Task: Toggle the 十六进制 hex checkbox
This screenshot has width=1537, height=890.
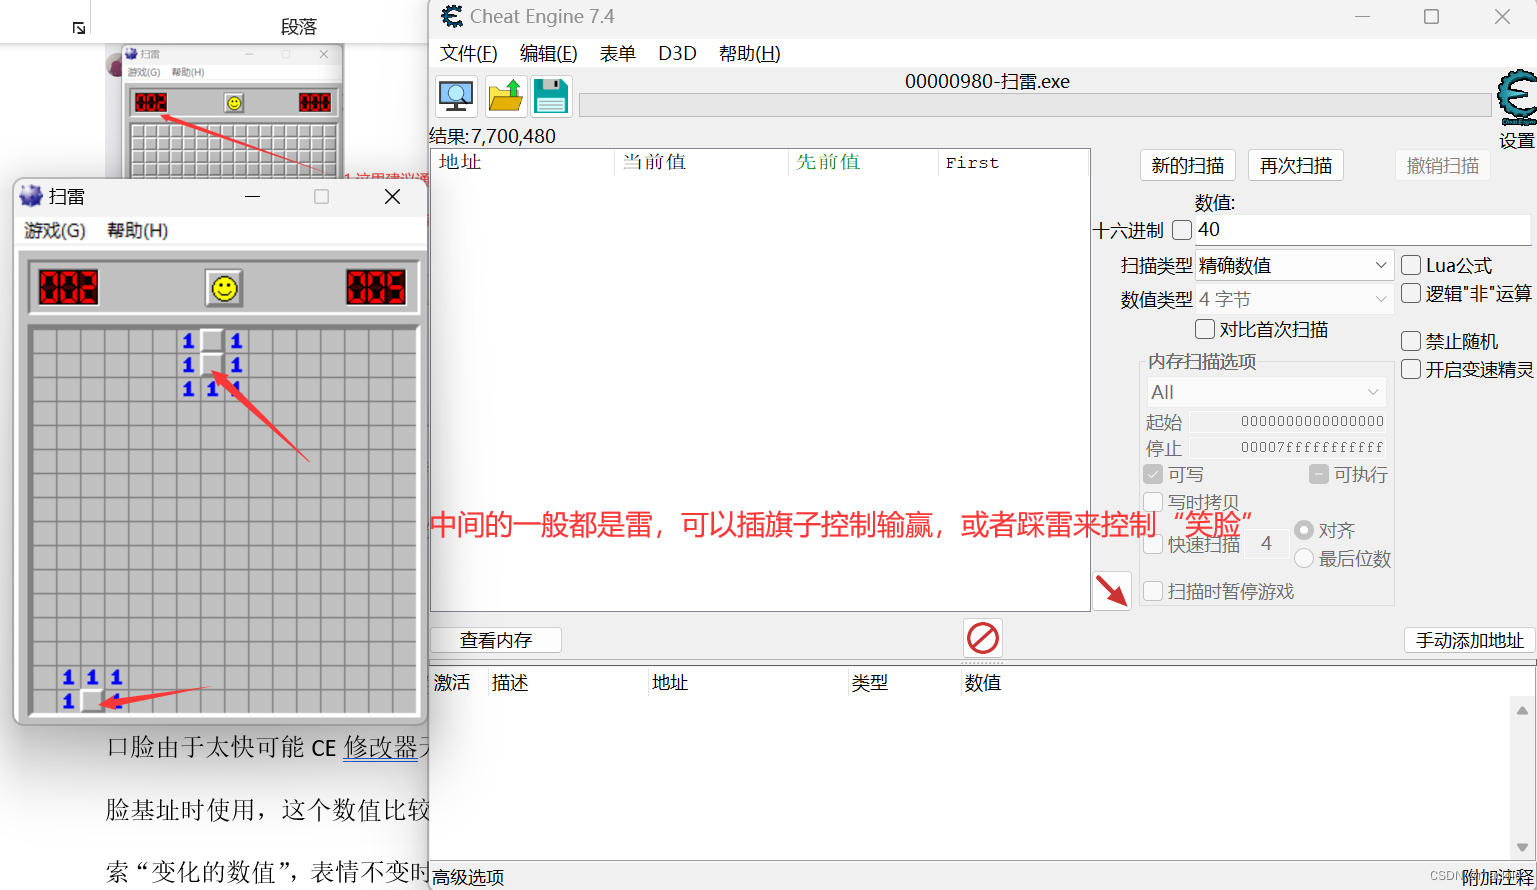Action: pos(1182,230)
